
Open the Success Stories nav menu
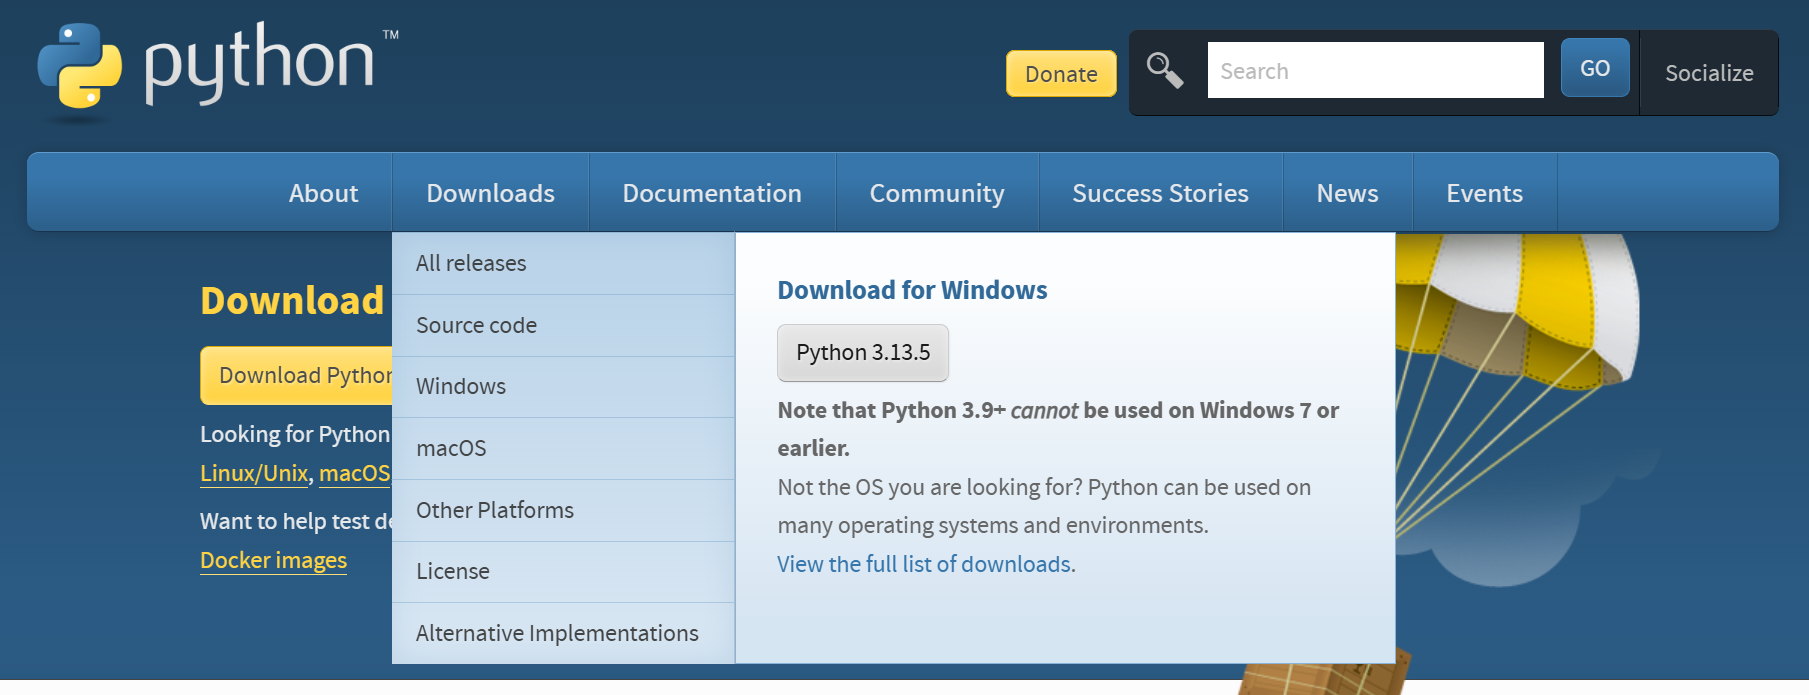[x=1160, y=193]
